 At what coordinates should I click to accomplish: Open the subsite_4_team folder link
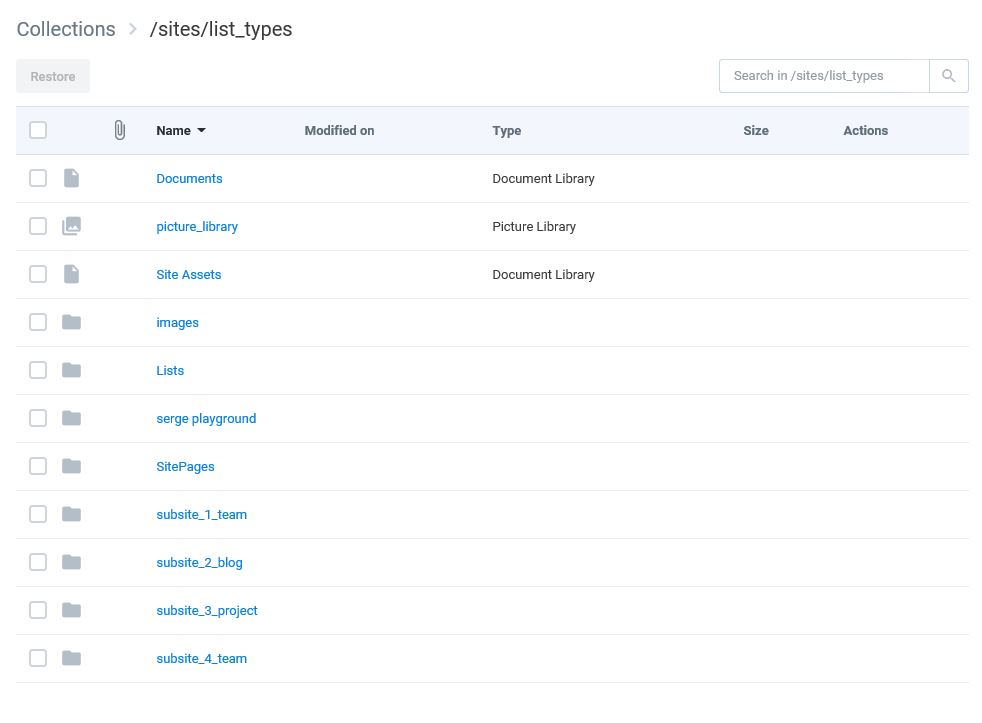pyautogui.click(x=202, y=658)
